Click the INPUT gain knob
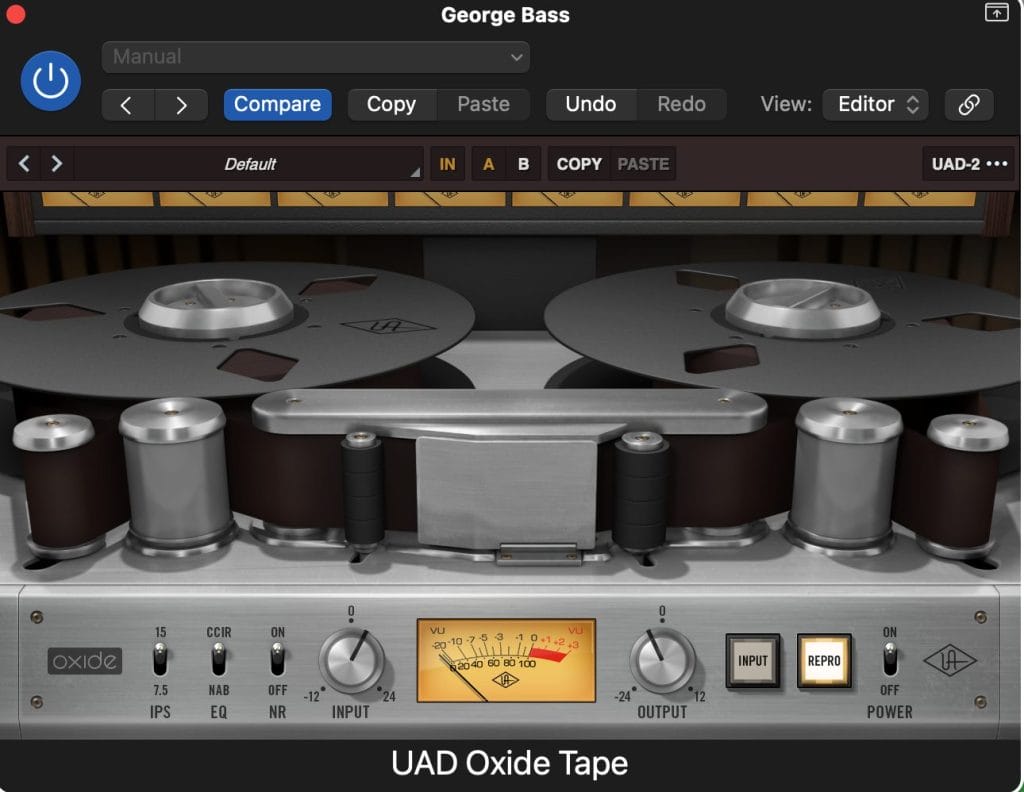Screen dimensions: 1024x792 [351, 662]
